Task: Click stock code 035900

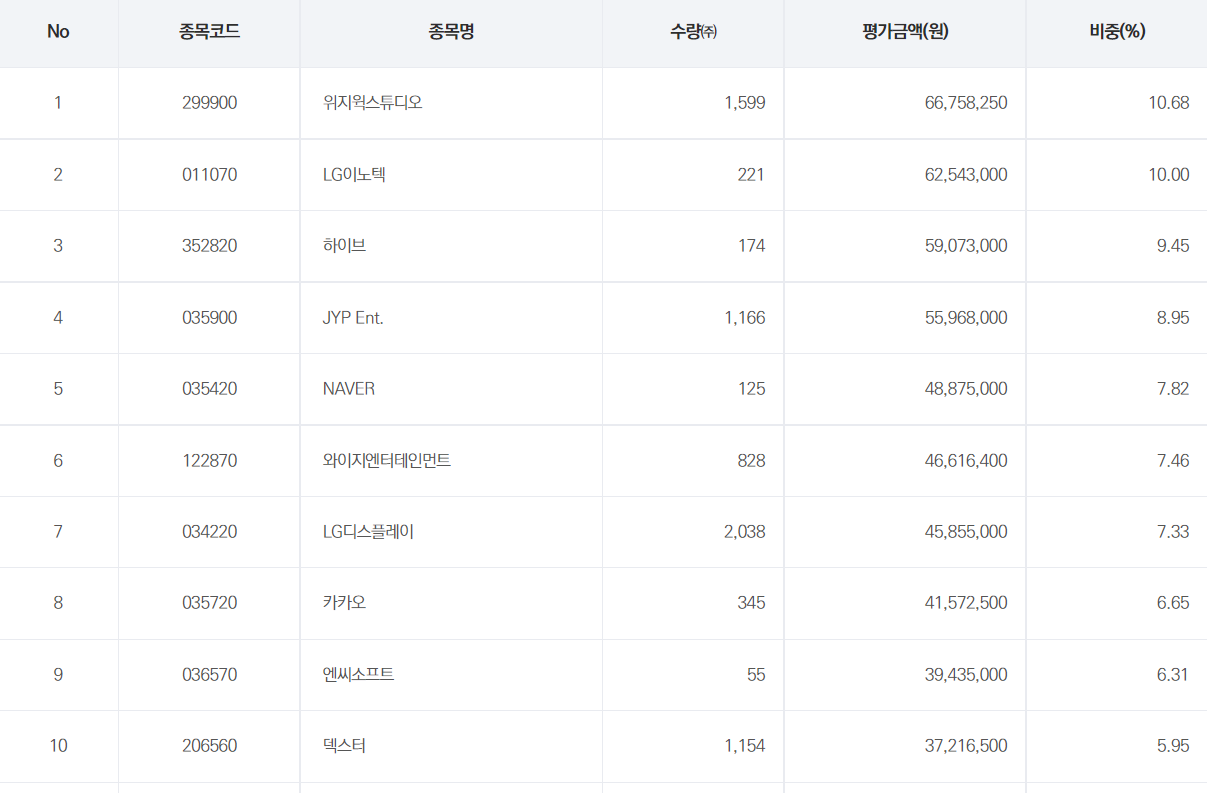Action: point(209,318)
